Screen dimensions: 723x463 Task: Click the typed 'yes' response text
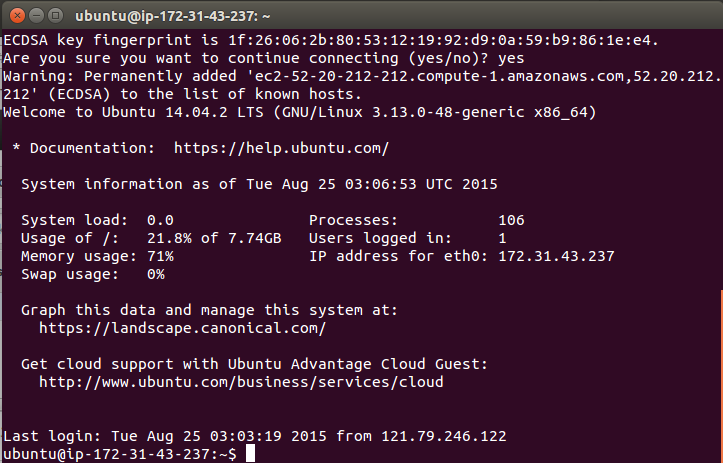click(511, 59)
